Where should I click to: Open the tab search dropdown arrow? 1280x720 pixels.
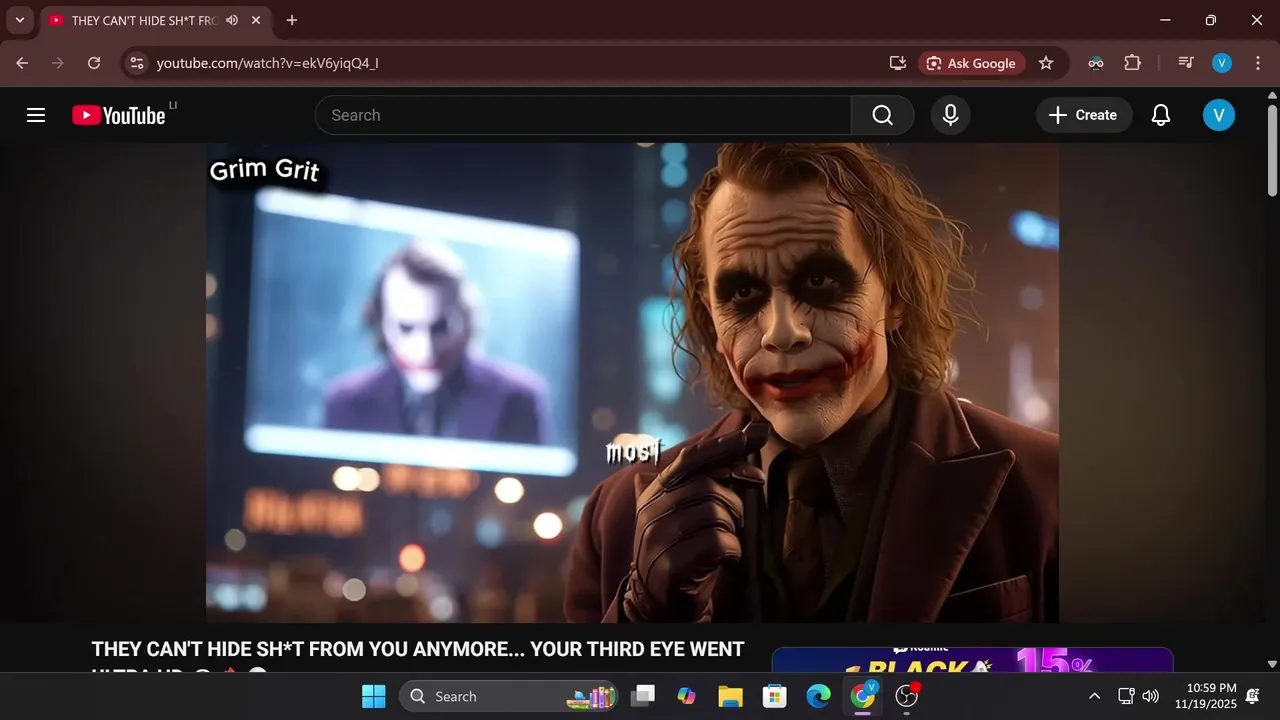click(19, 20)
